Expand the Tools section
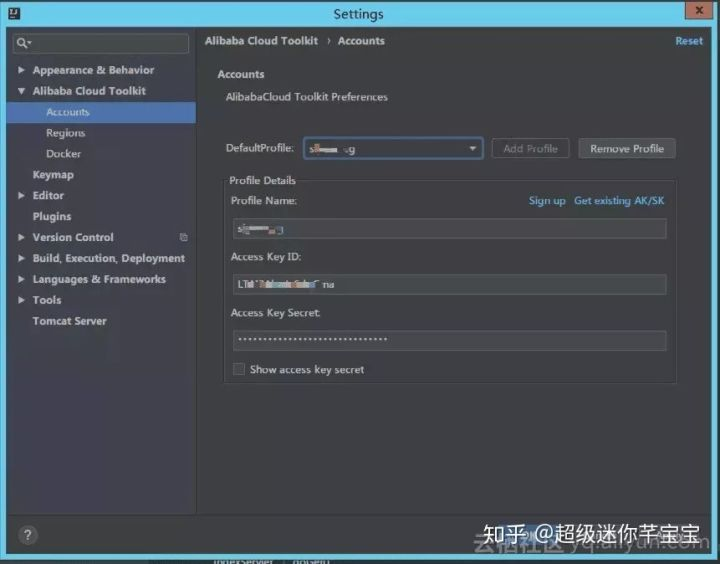The height and width of the screenshot is (564, 720). point(21,300)
